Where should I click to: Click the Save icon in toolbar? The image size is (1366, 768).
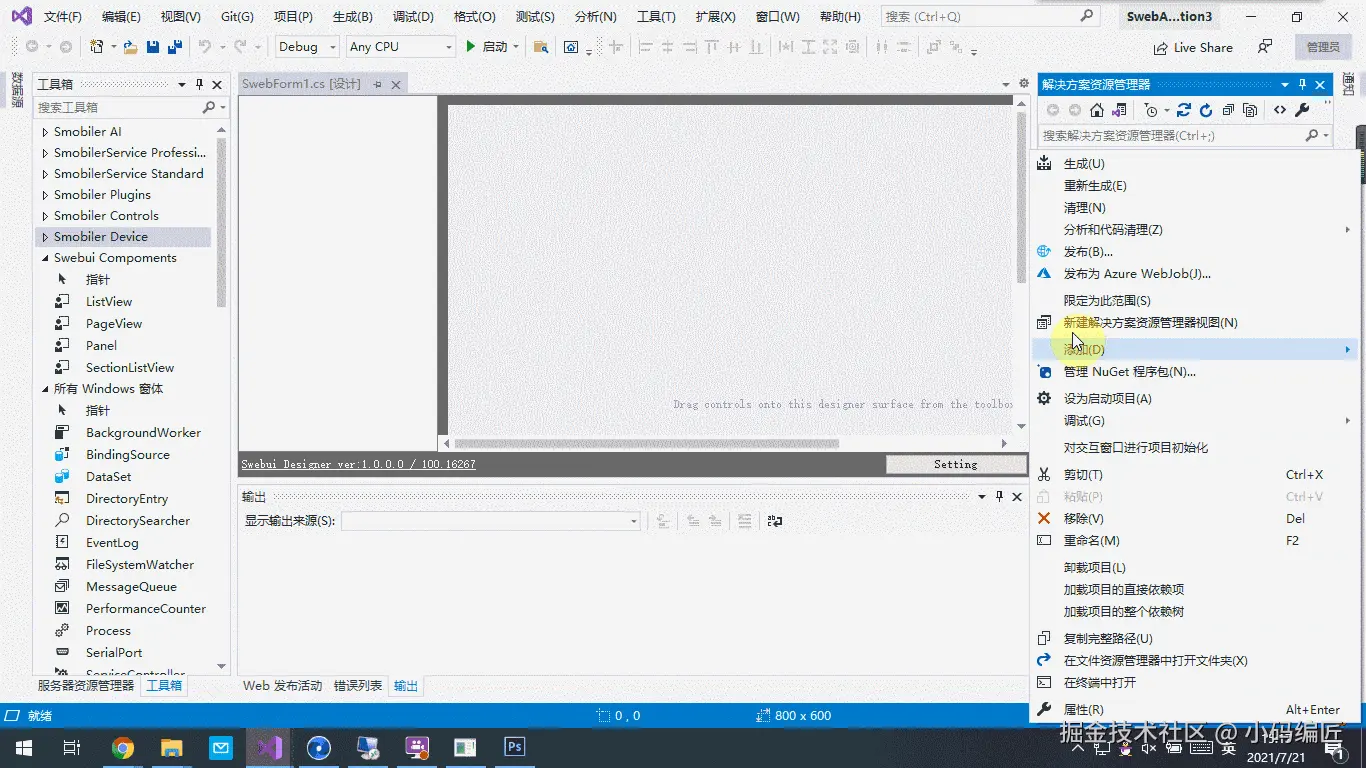point(153,47)
